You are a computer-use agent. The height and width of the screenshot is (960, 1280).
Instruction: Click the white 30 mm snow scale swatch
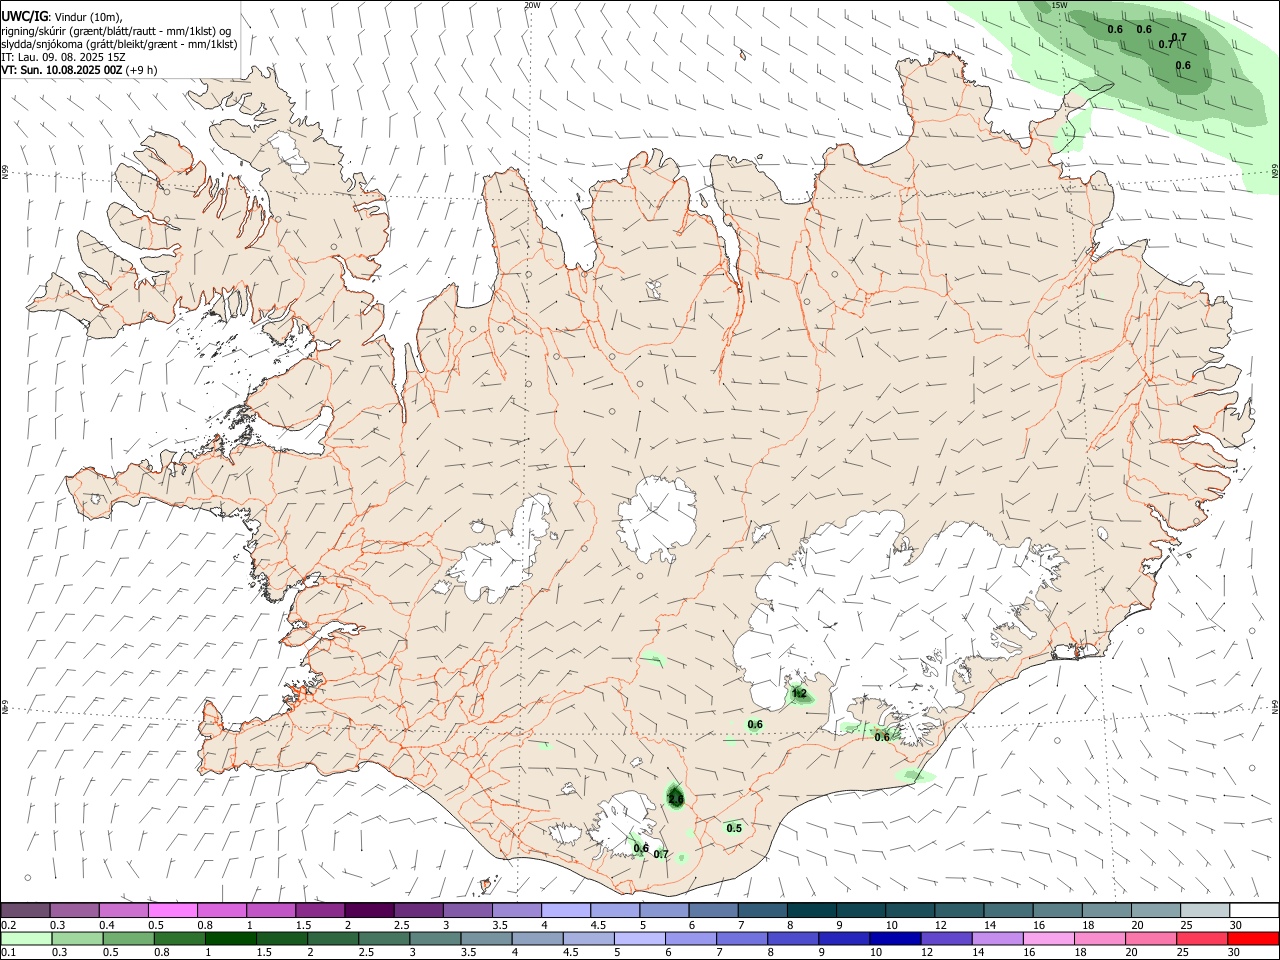(1254, 910)
